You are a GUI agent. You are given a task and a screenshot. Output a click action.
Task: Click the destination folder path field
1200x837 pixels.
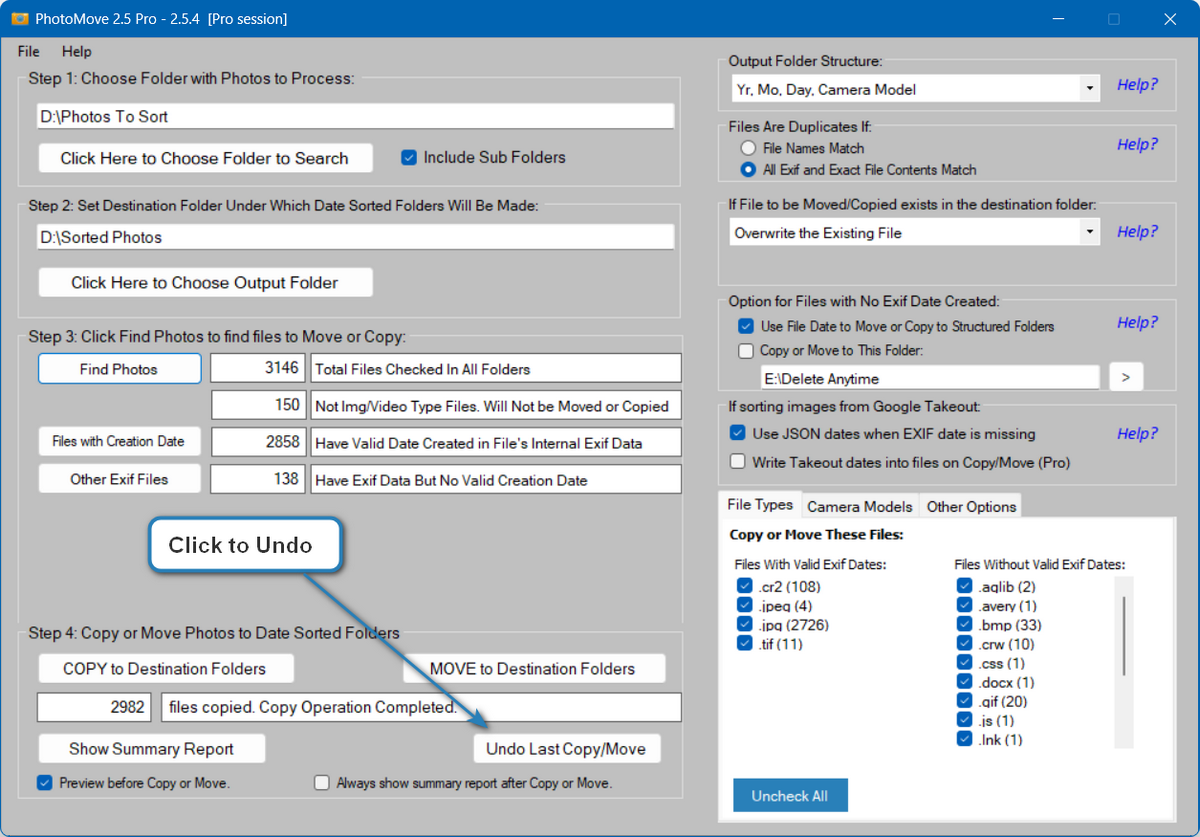click(355, 237)
